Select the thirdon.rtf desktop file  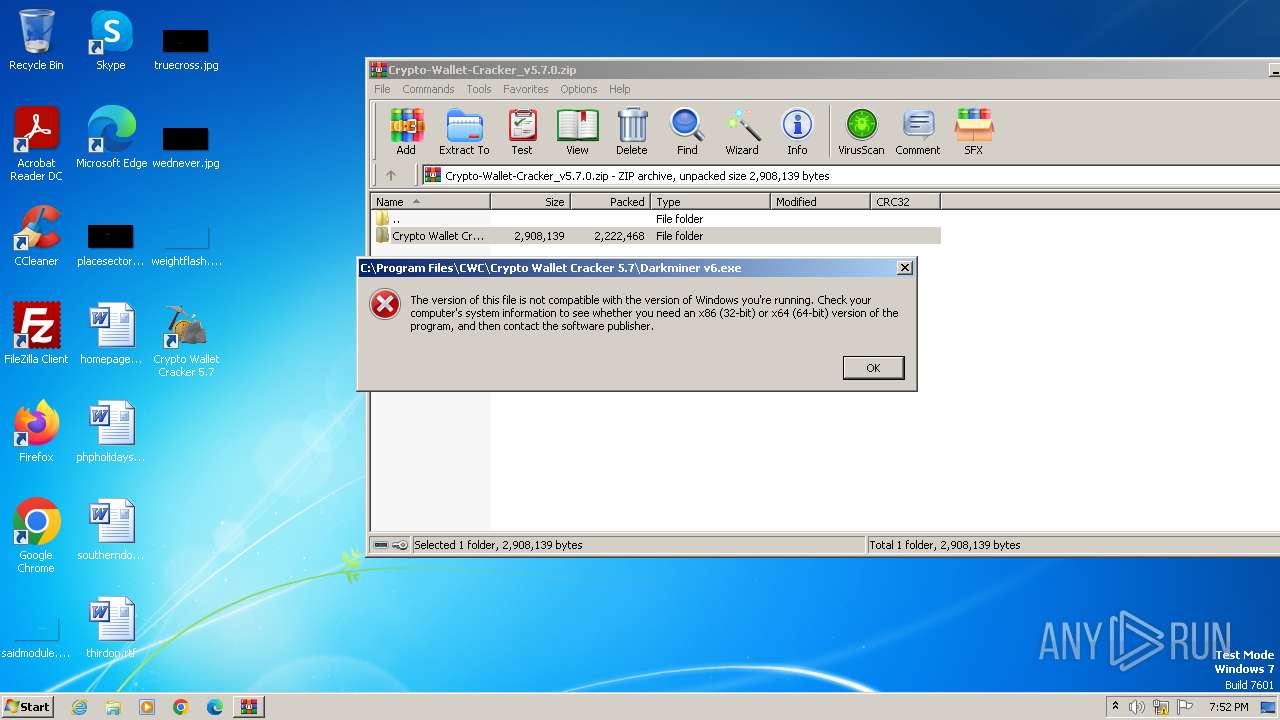111,628
